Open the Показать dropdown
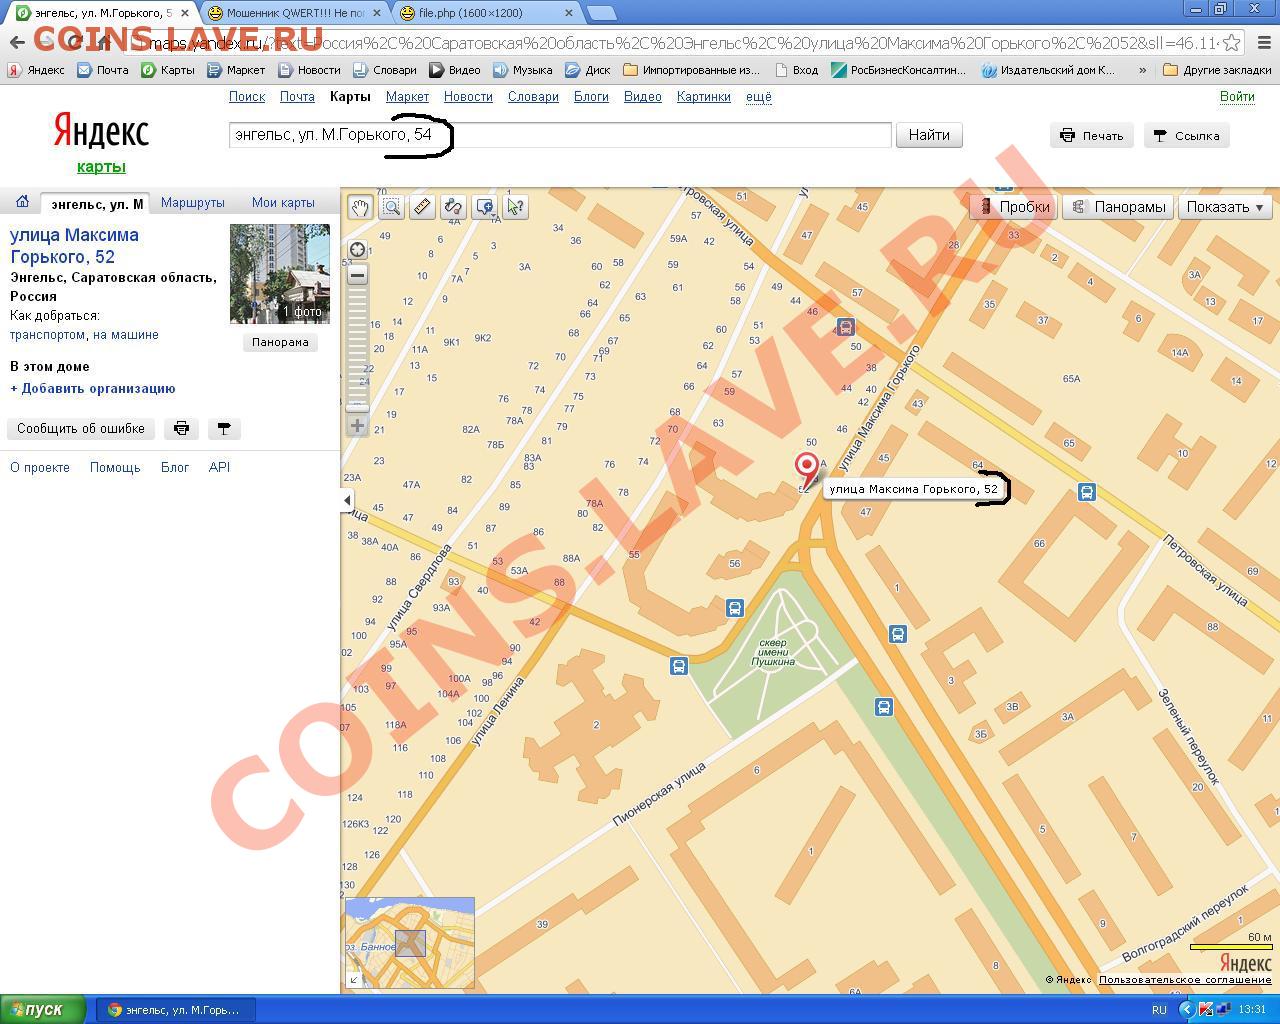Viewport: 1280px width, 1024px height. coord(1225,207)
